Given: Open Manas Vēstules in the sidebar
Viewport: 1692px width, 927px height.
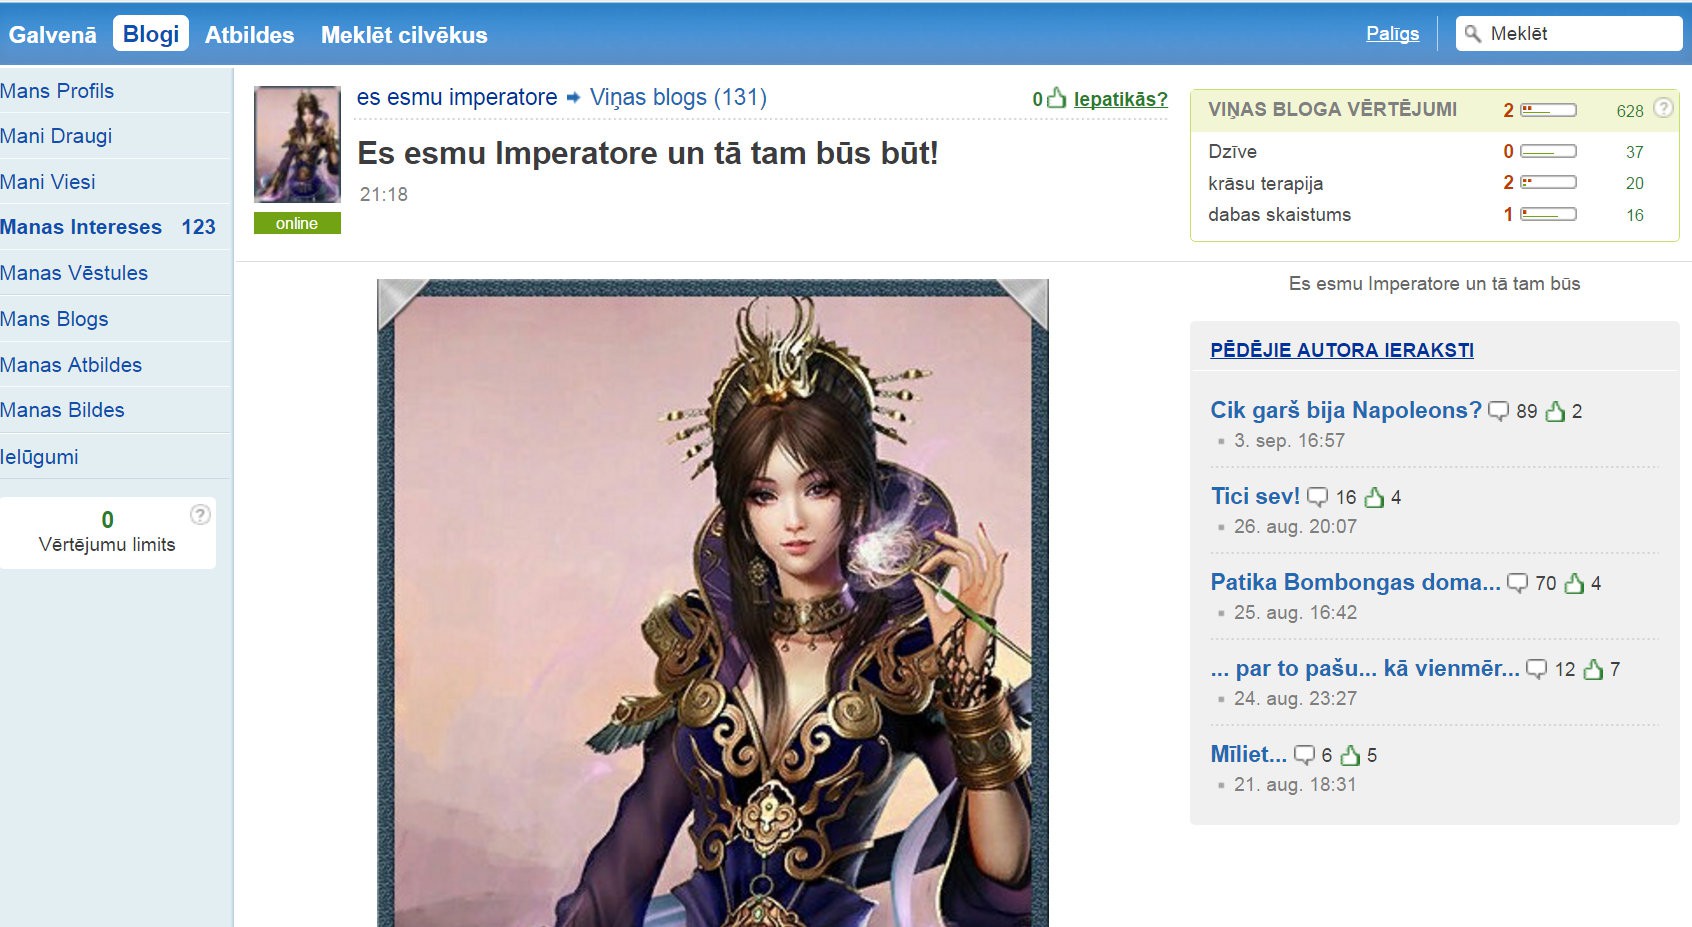Looking at the screenshot, I should [x=74, y=273].
